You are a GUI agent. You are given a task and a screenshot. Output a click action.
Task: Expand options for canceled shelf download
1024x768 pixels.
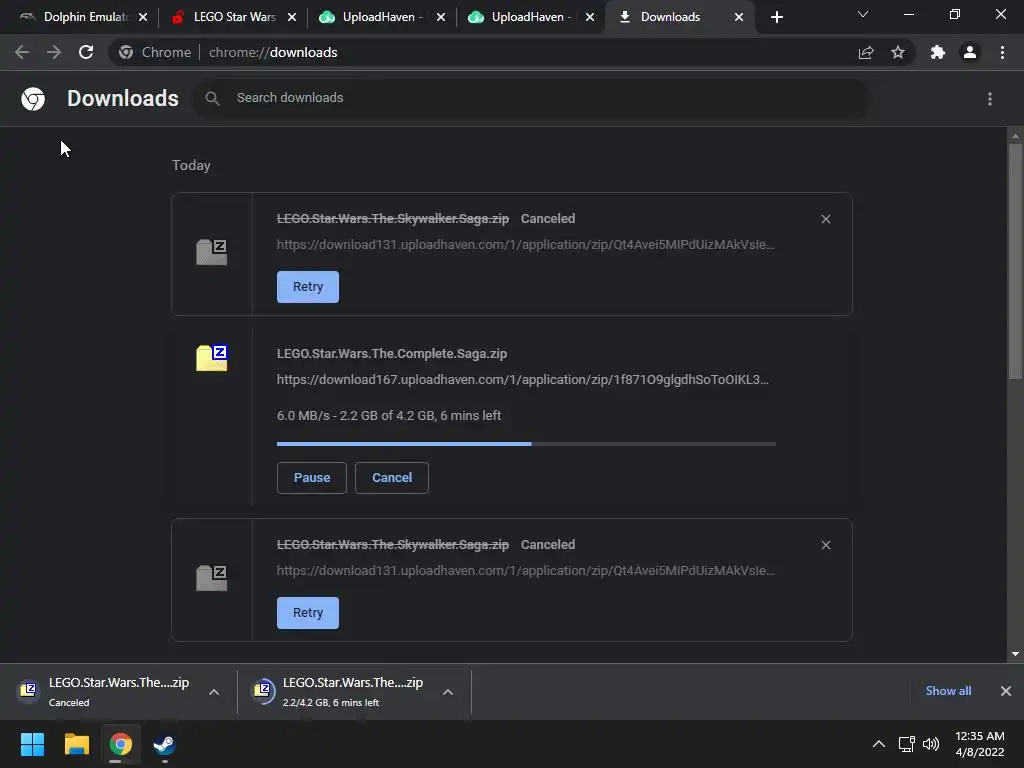[214, 692]
